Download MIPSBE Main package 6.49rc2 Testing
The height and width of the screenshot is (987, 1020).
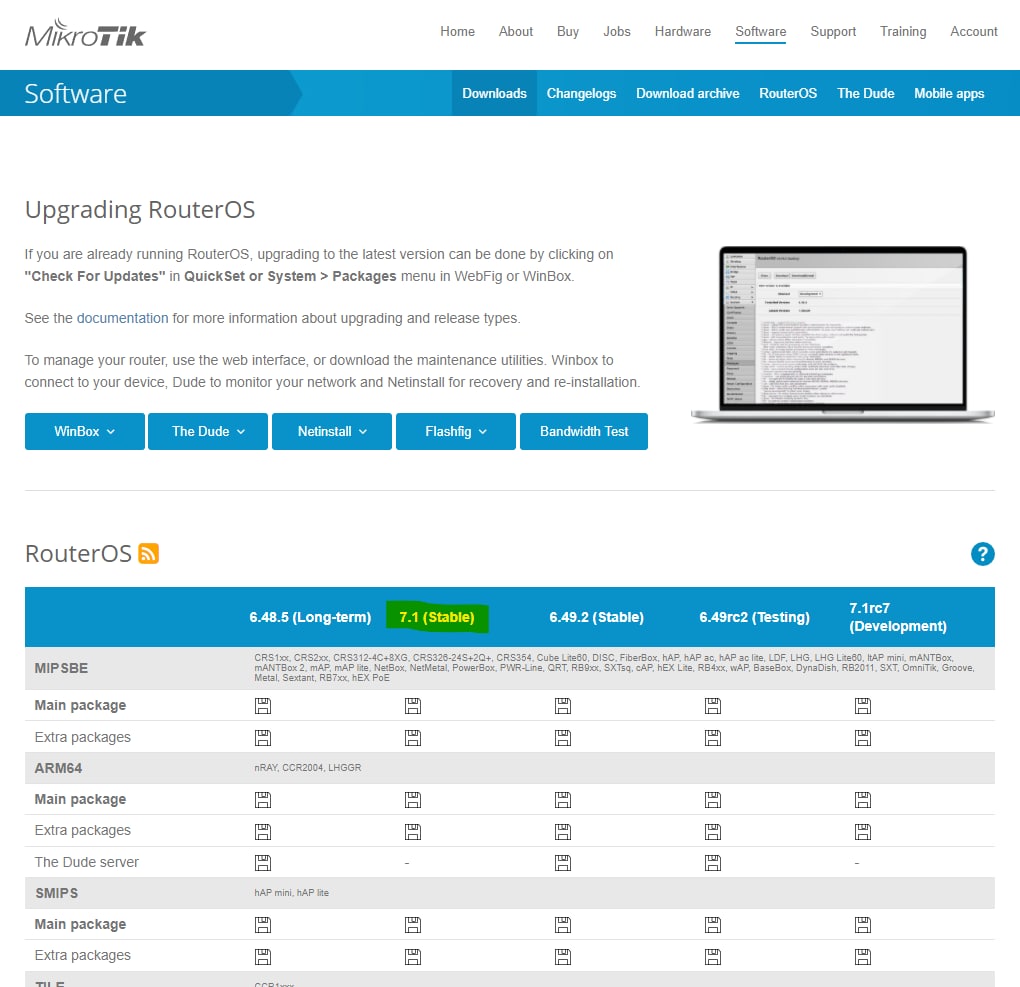point(713,706)
